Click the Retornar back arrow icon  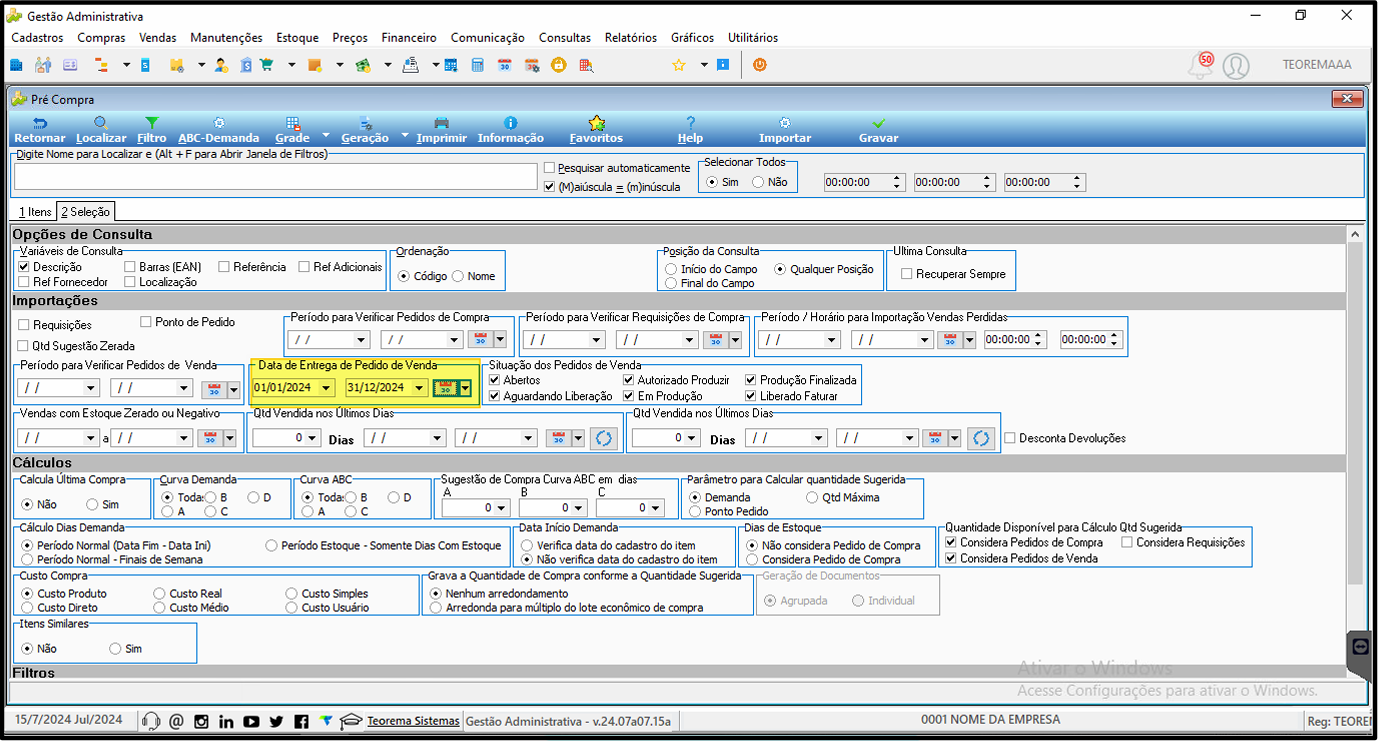pos(40,123)
